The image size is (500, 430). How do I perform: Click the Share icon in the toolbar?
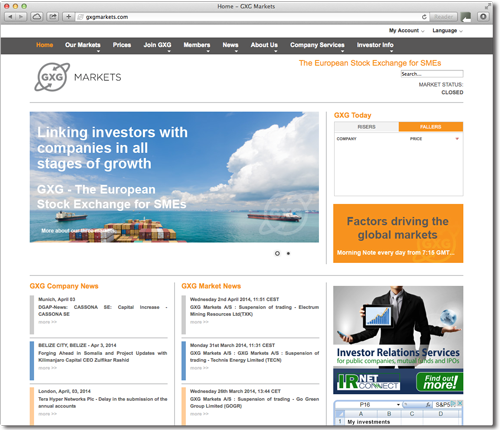(53, 17)
